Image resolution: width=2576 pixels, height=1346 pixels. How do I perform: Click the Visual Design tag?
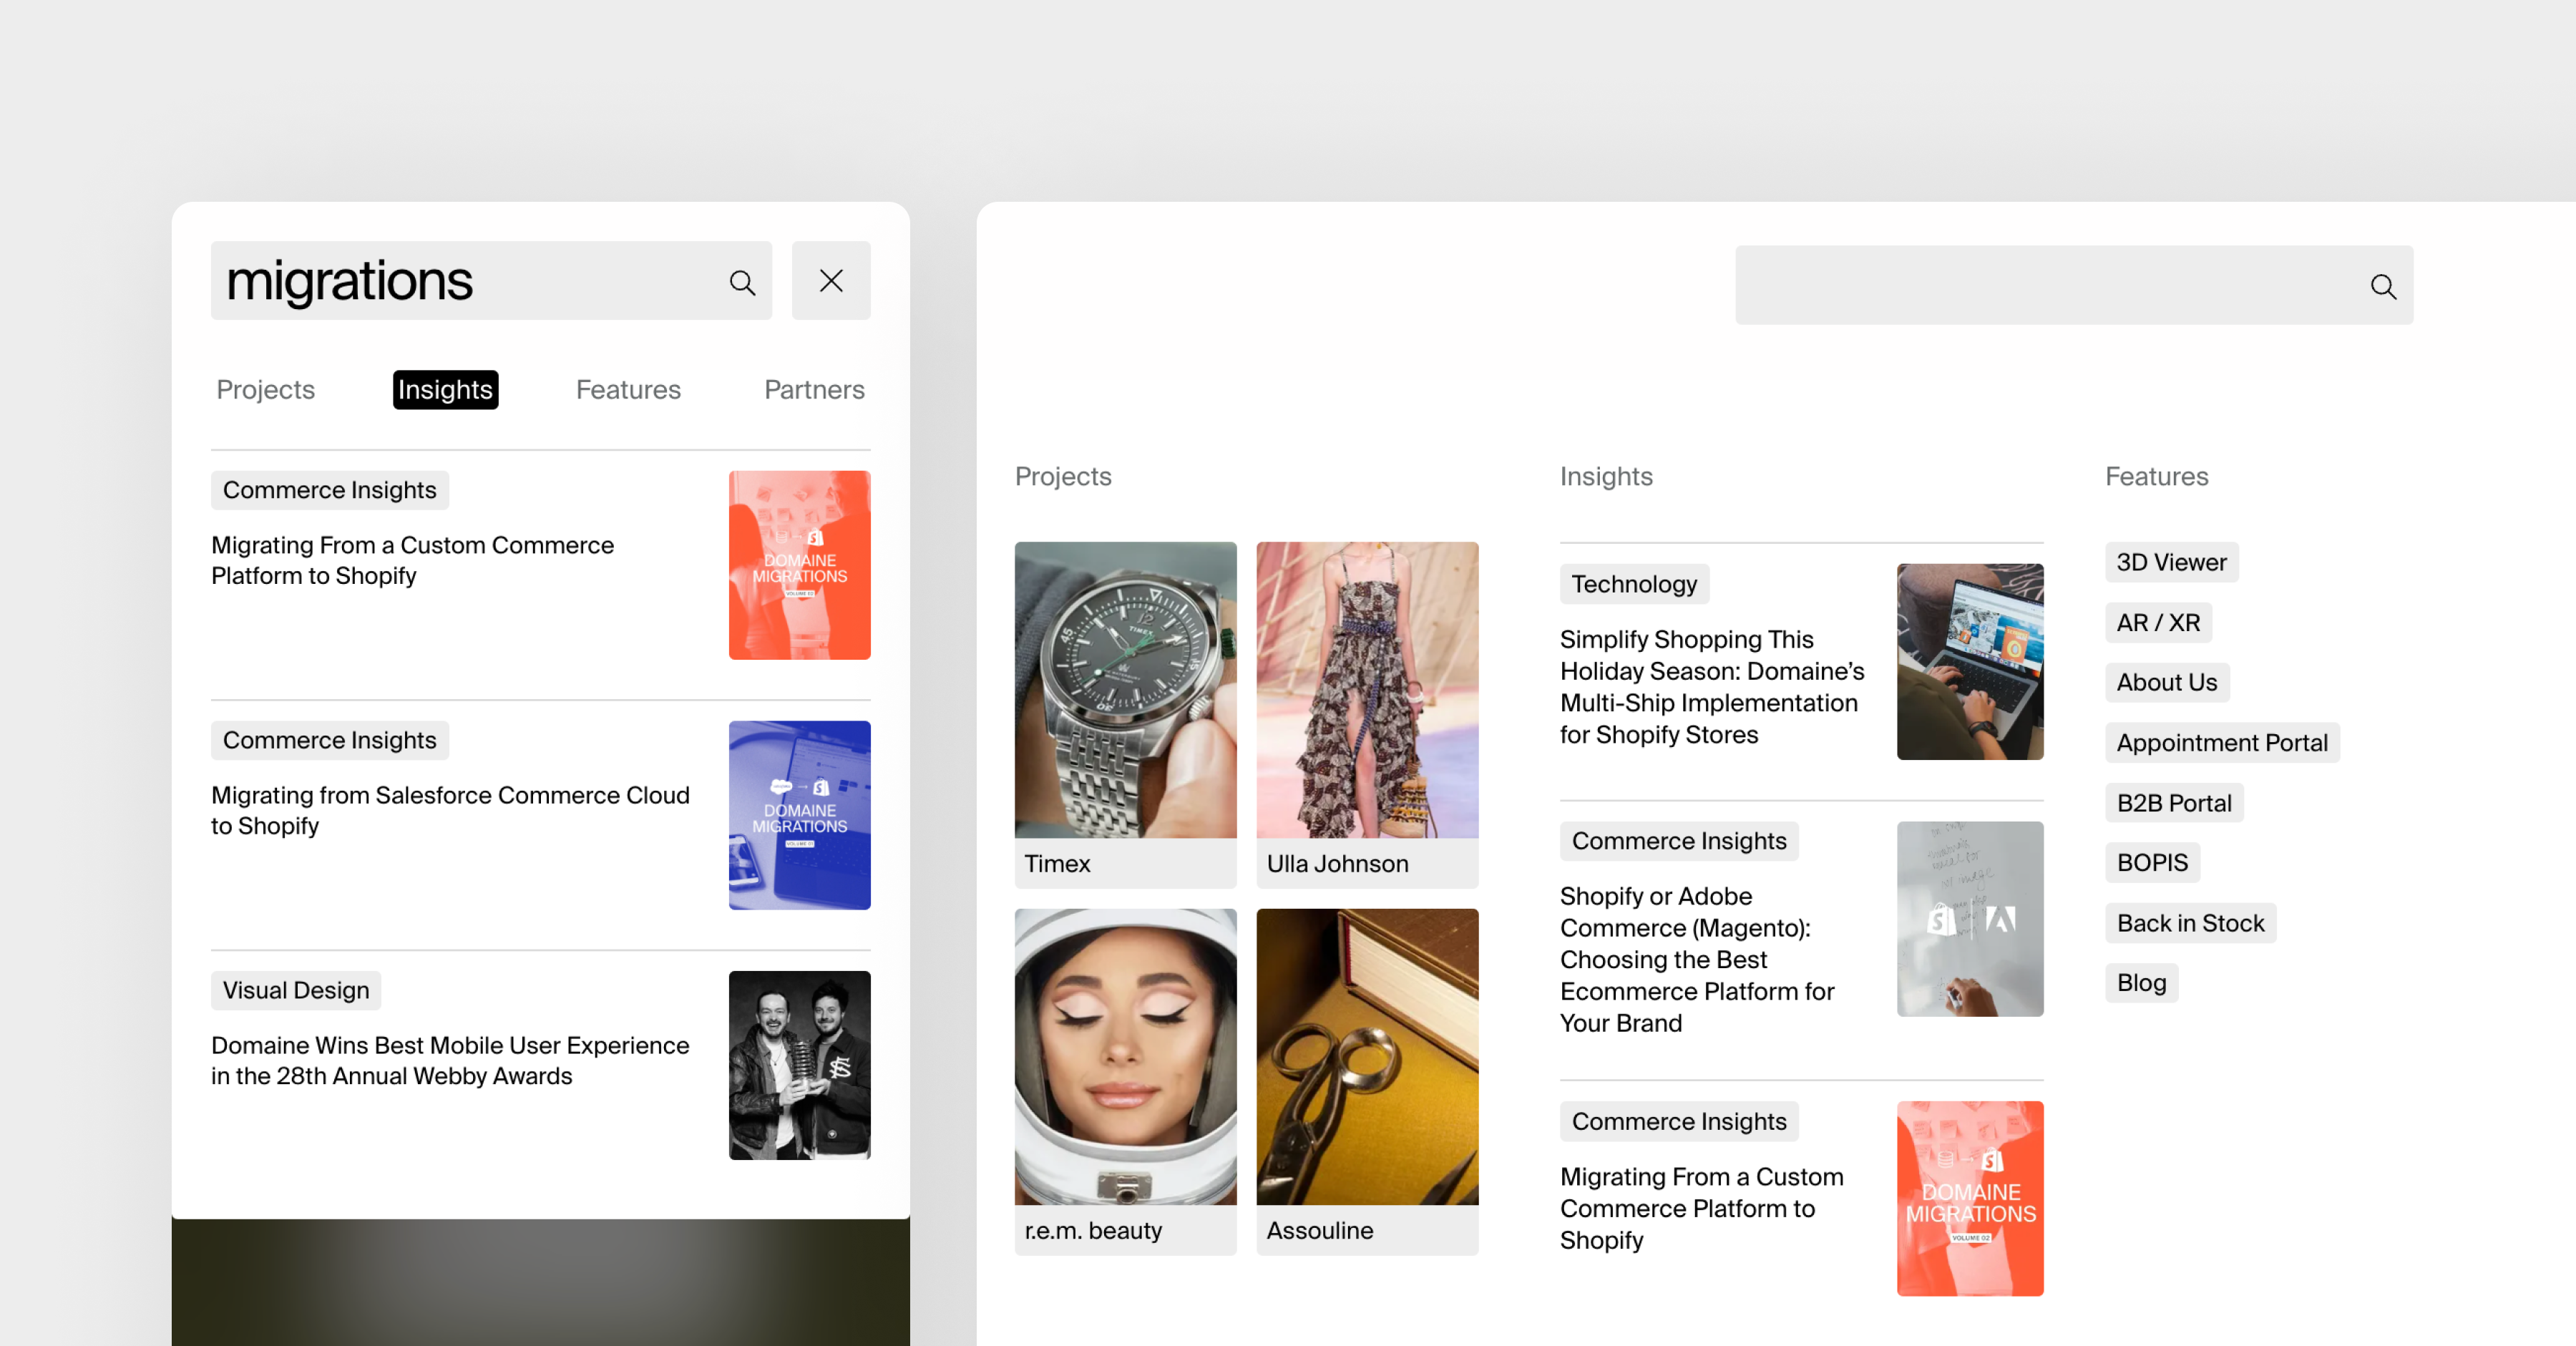coord(296,990)
